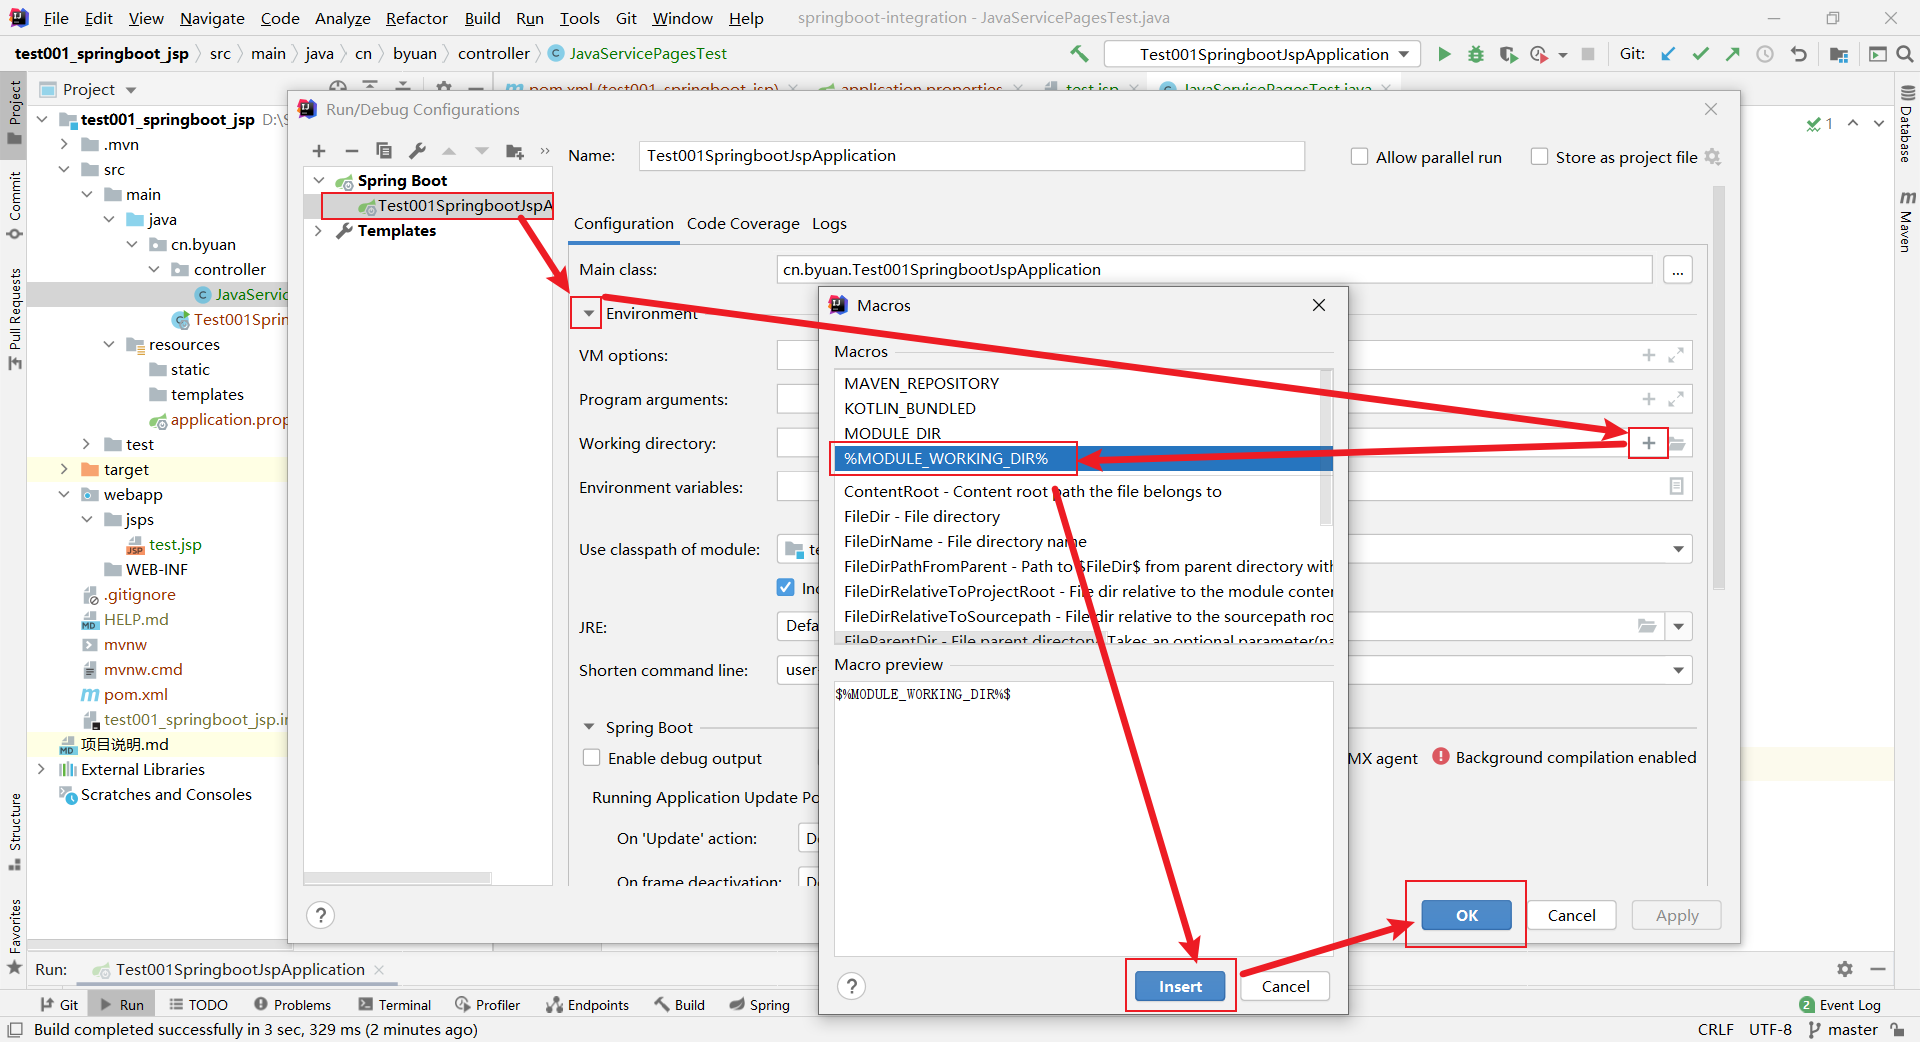1920x1042 pixels.
Task: Run with Coverage via the shield icon
Action: 1508,54
